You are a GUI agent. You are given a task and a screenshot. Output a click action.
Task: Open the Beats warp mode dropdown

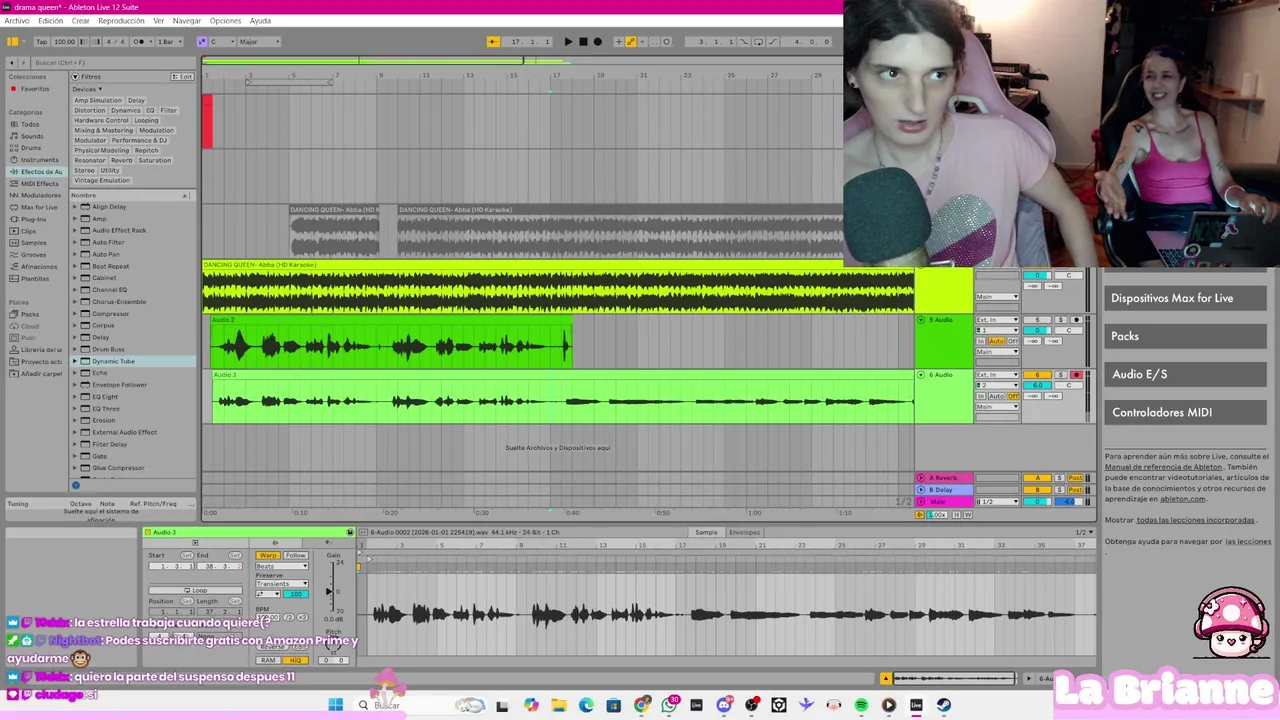[x=283, y=566]
